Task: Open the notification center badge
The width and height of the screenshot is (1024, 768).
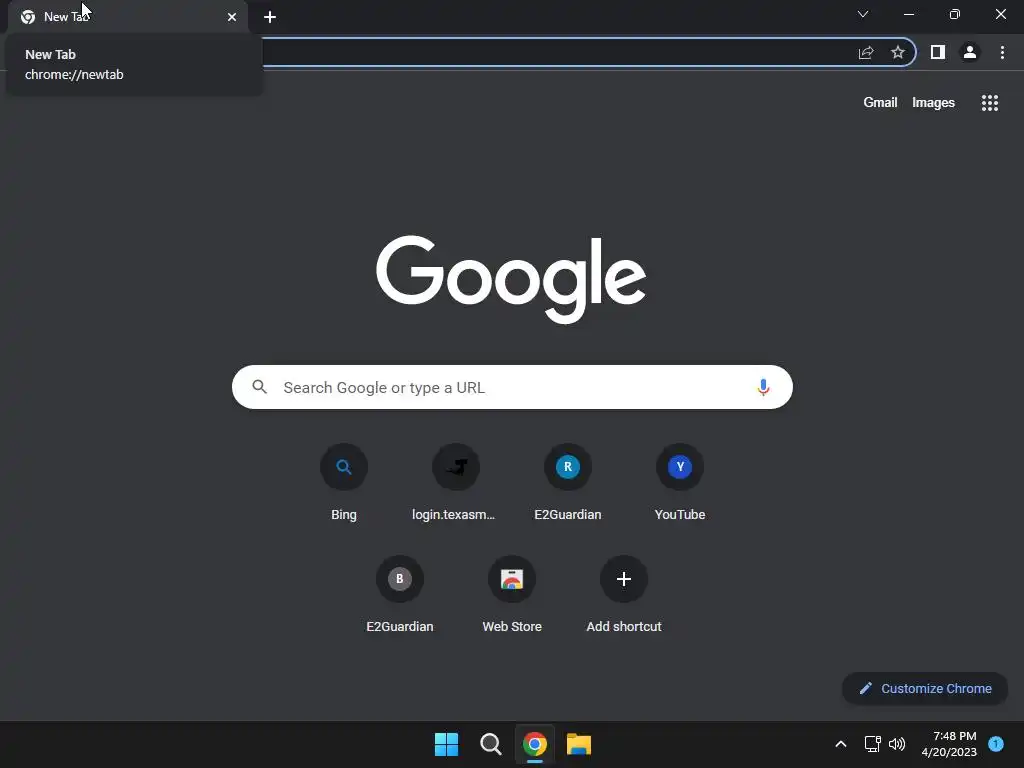Action: click(995, 744)
